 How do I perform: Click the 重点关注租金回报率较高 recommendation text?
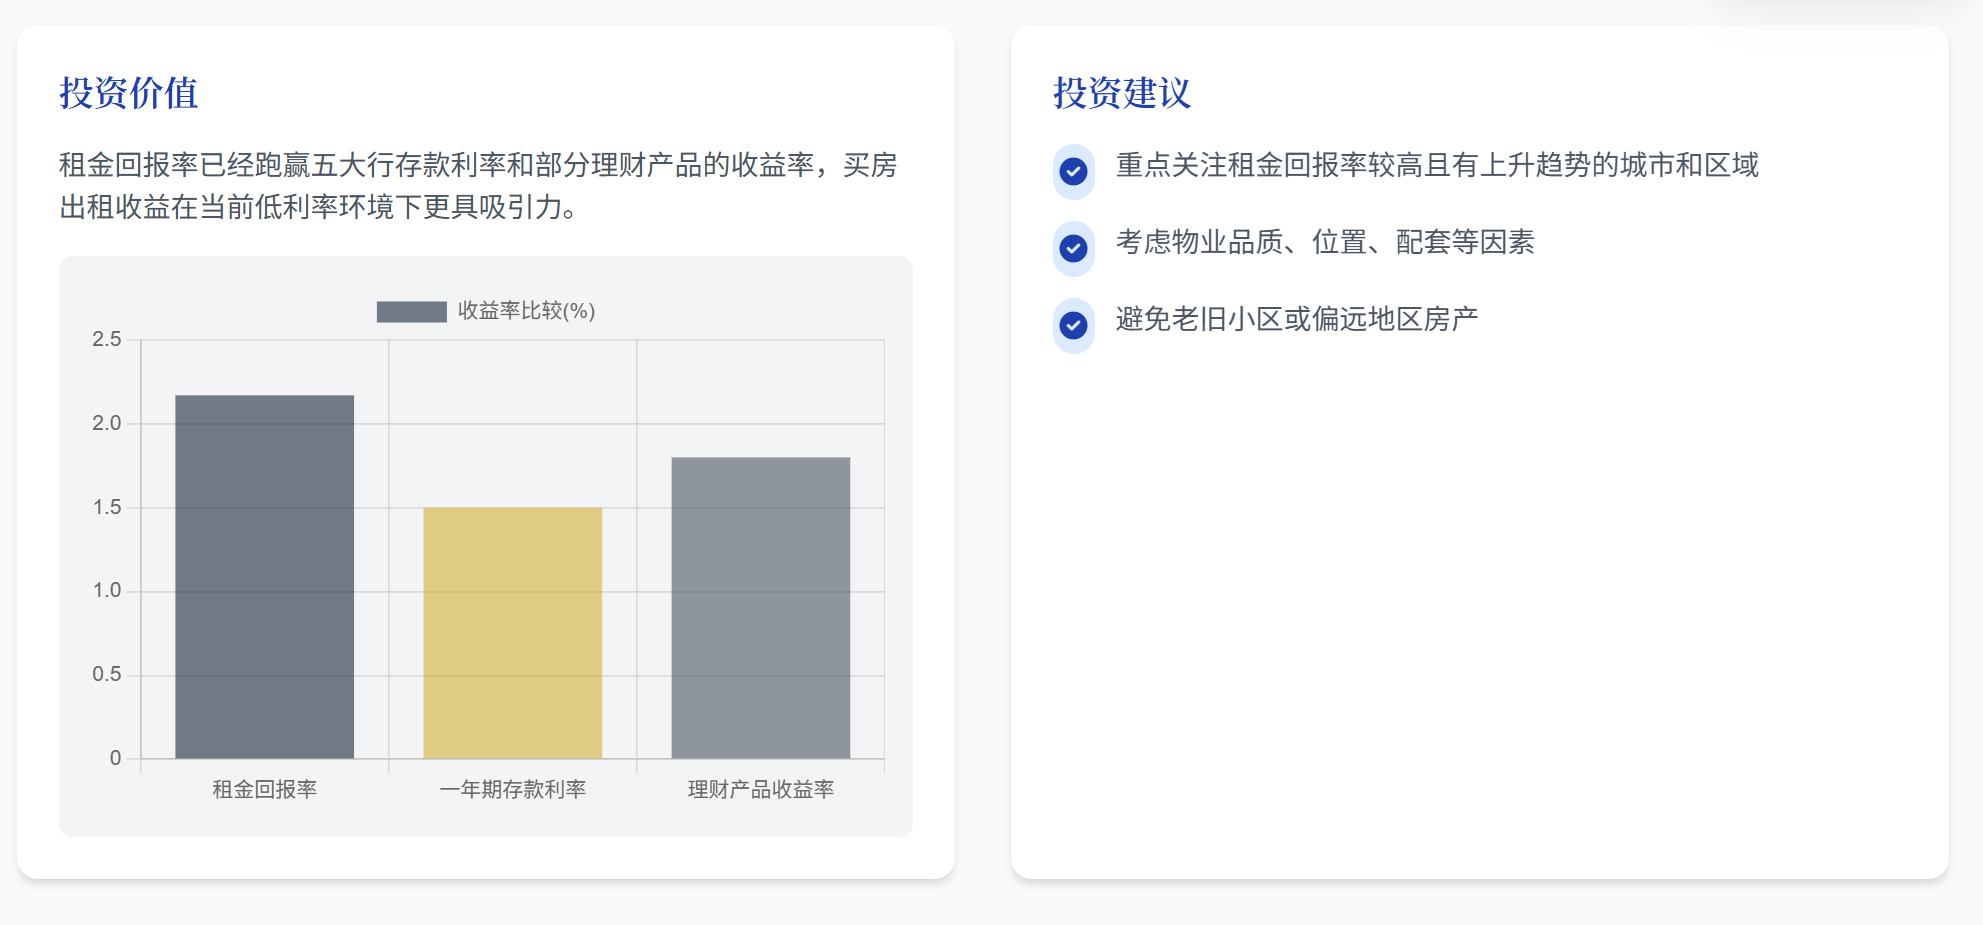coord(1436,165)
